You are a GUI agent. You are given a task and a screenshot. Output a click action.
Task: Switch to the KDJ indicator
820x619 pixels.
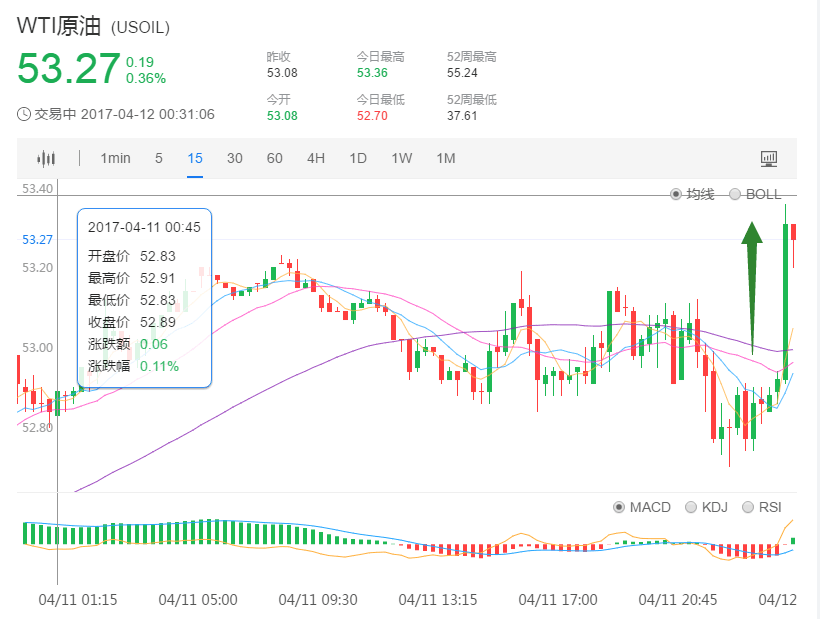(691, 507)
